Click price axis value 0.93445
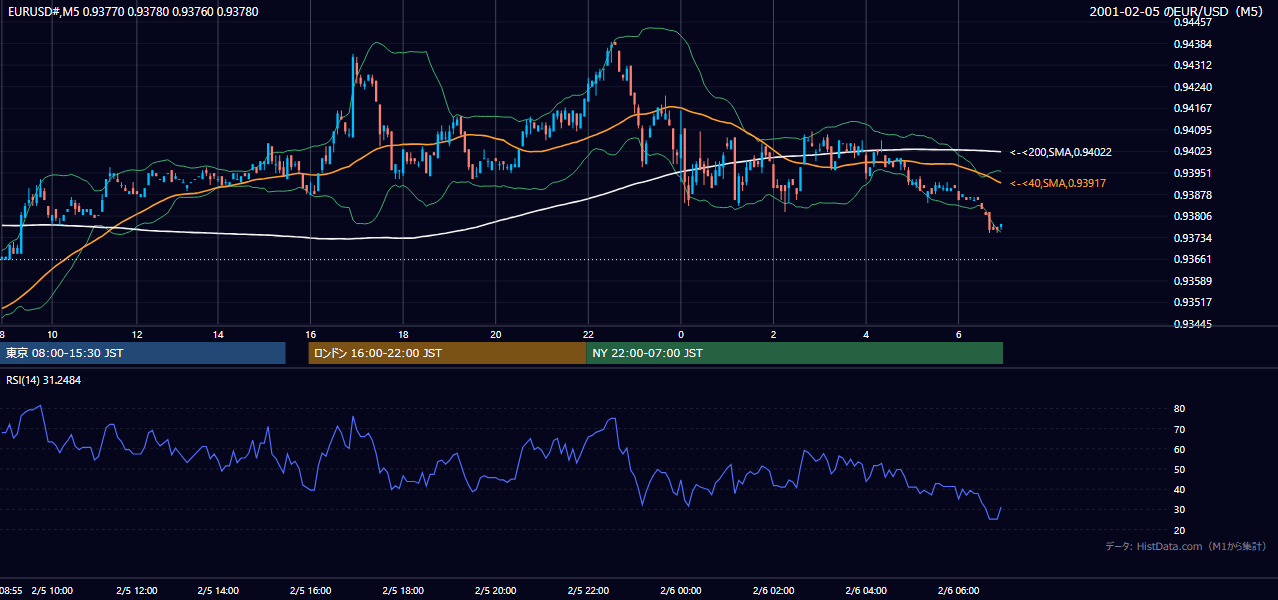Image resolution: width=1278 pixels, height=600 pixels. click(1194, 324)
